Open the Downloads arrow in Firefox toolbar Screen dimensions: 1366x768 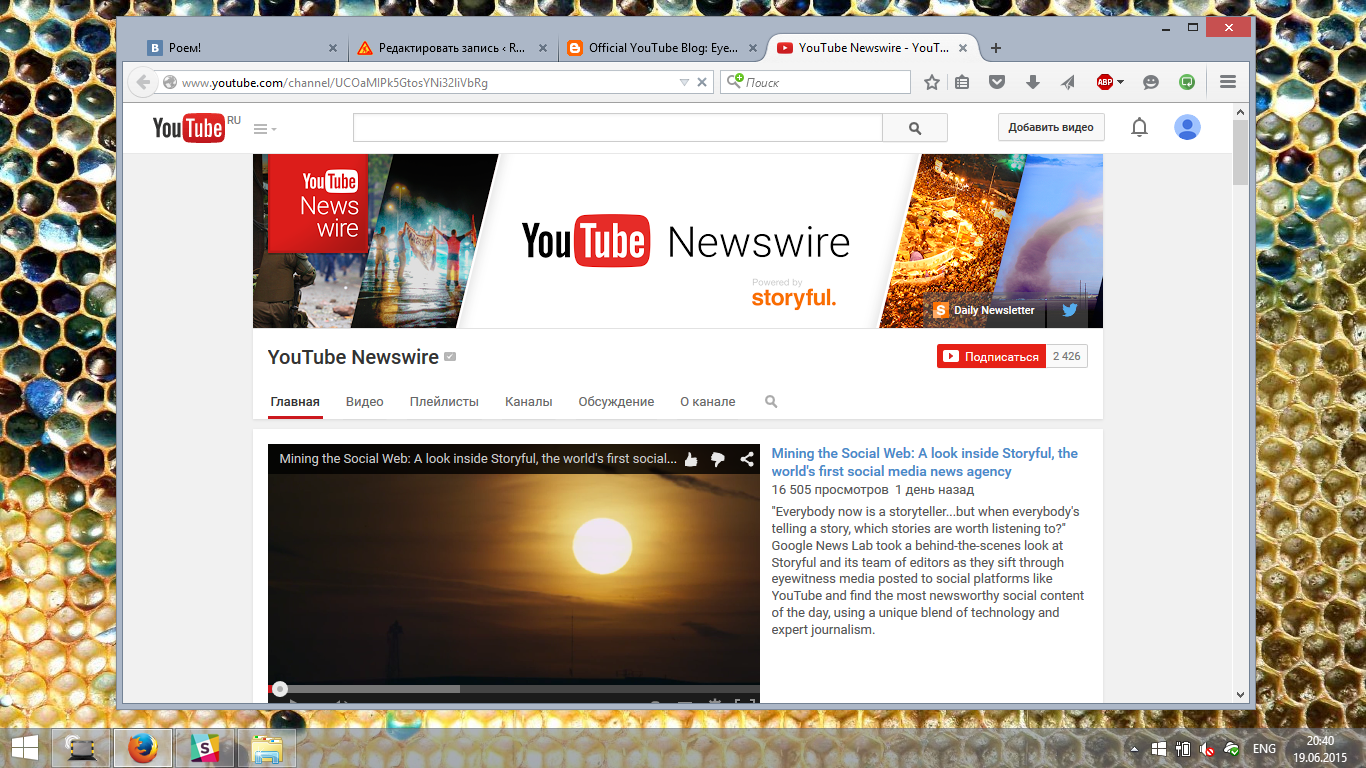(1032, 81)
